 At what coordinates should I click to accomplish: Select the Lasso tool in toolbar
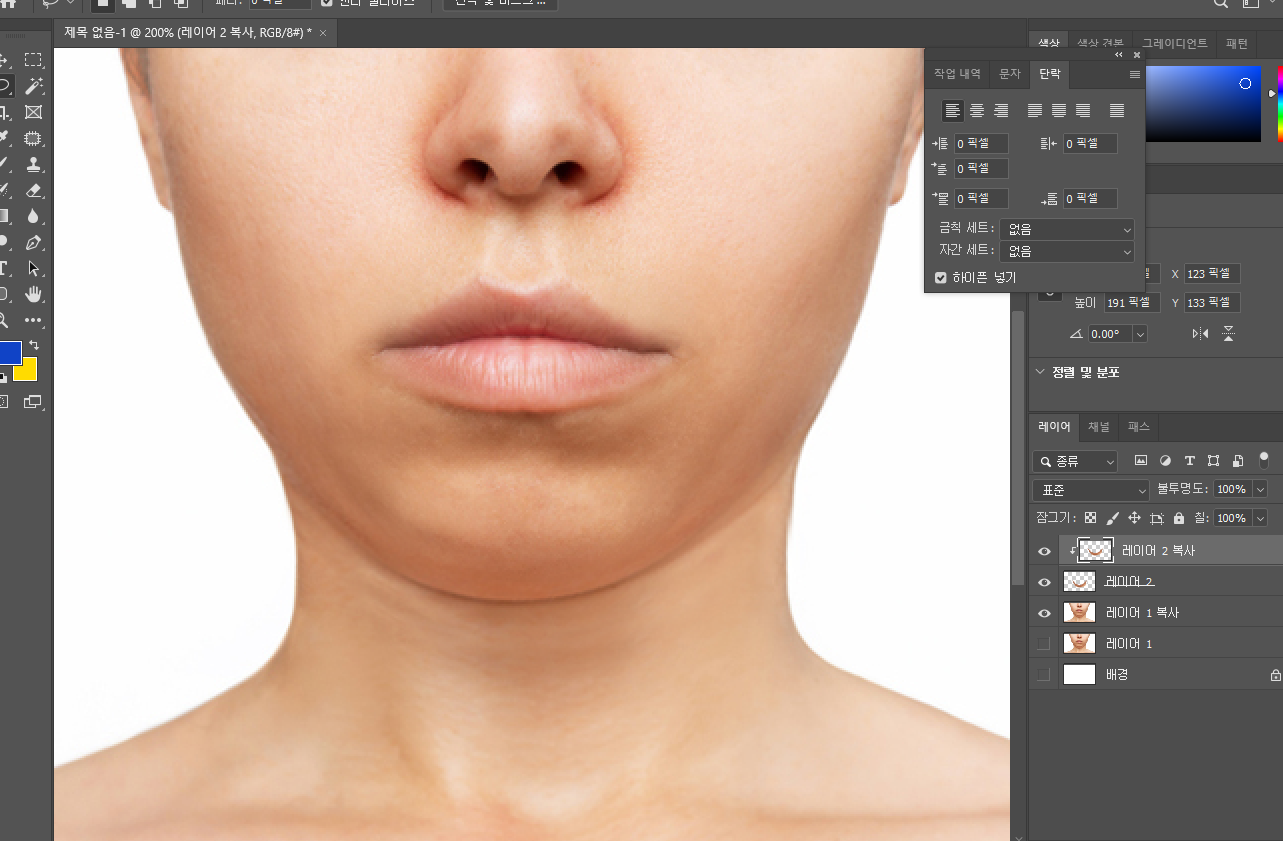pyautogui.click(x=4, y=86)
